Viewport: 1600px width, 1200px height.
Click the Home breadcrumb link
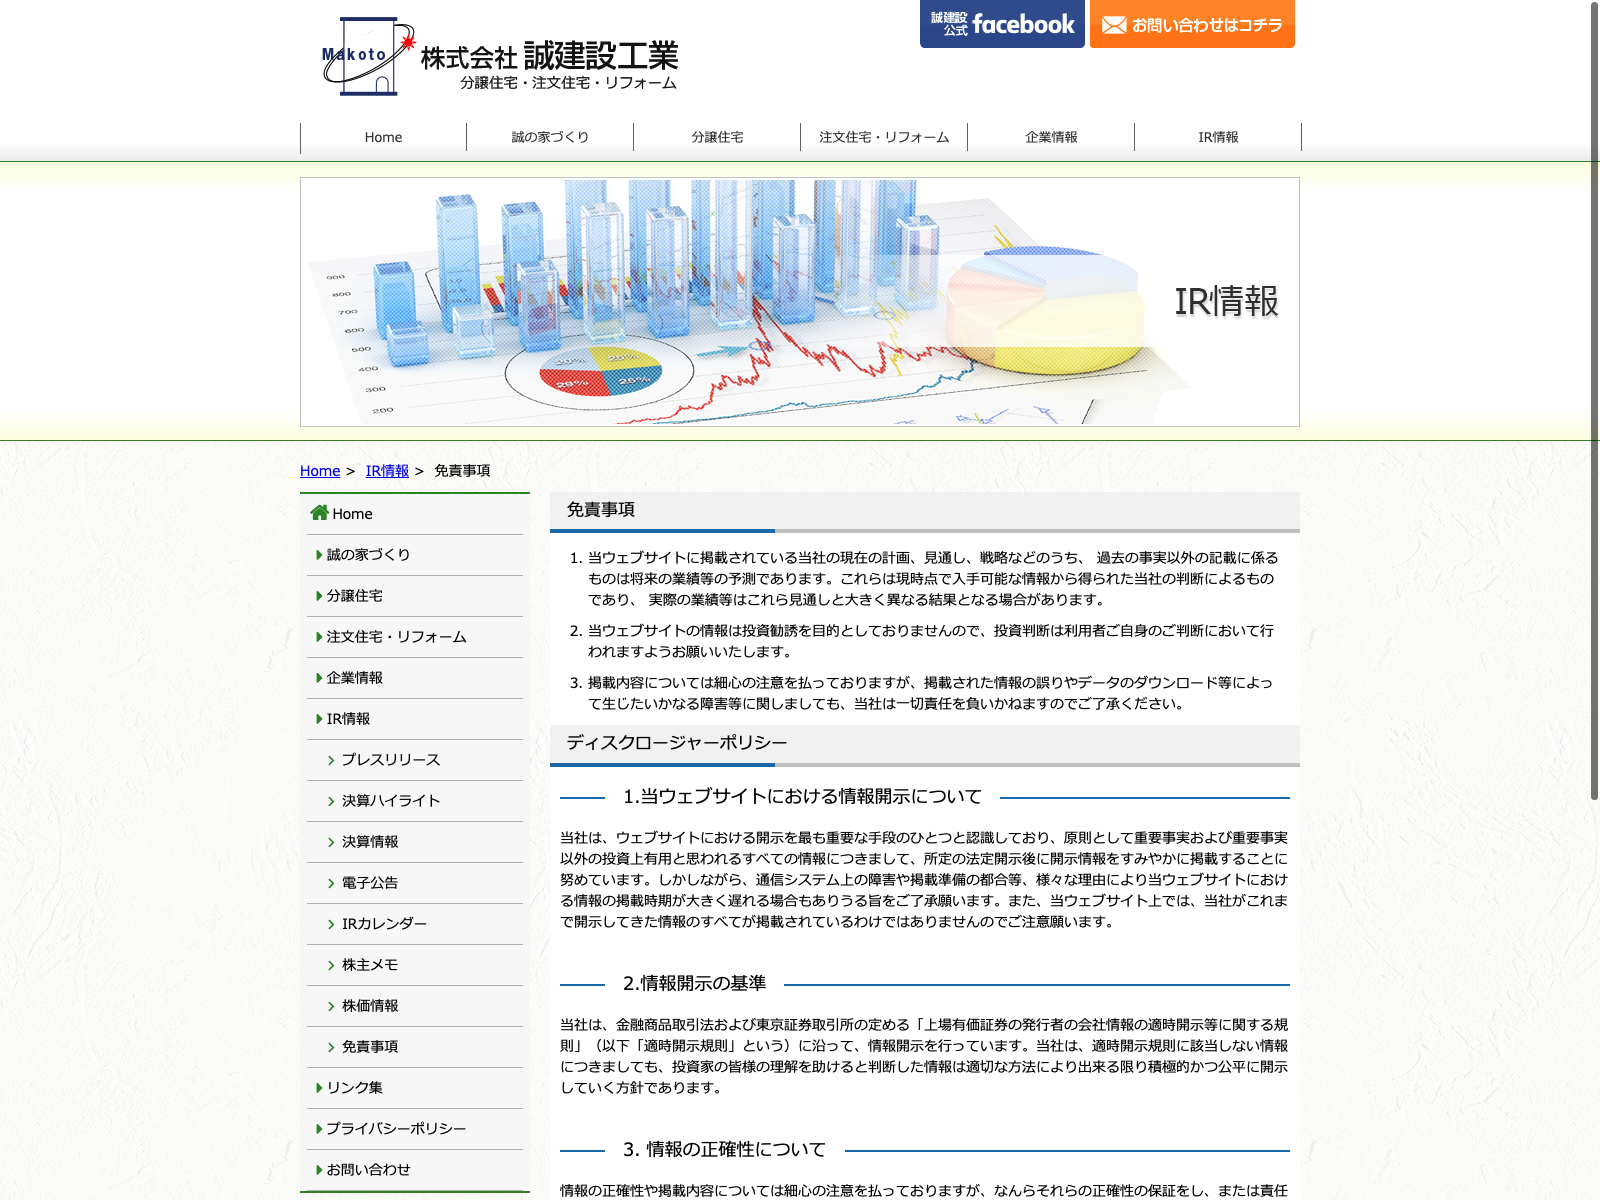point(320,471)
